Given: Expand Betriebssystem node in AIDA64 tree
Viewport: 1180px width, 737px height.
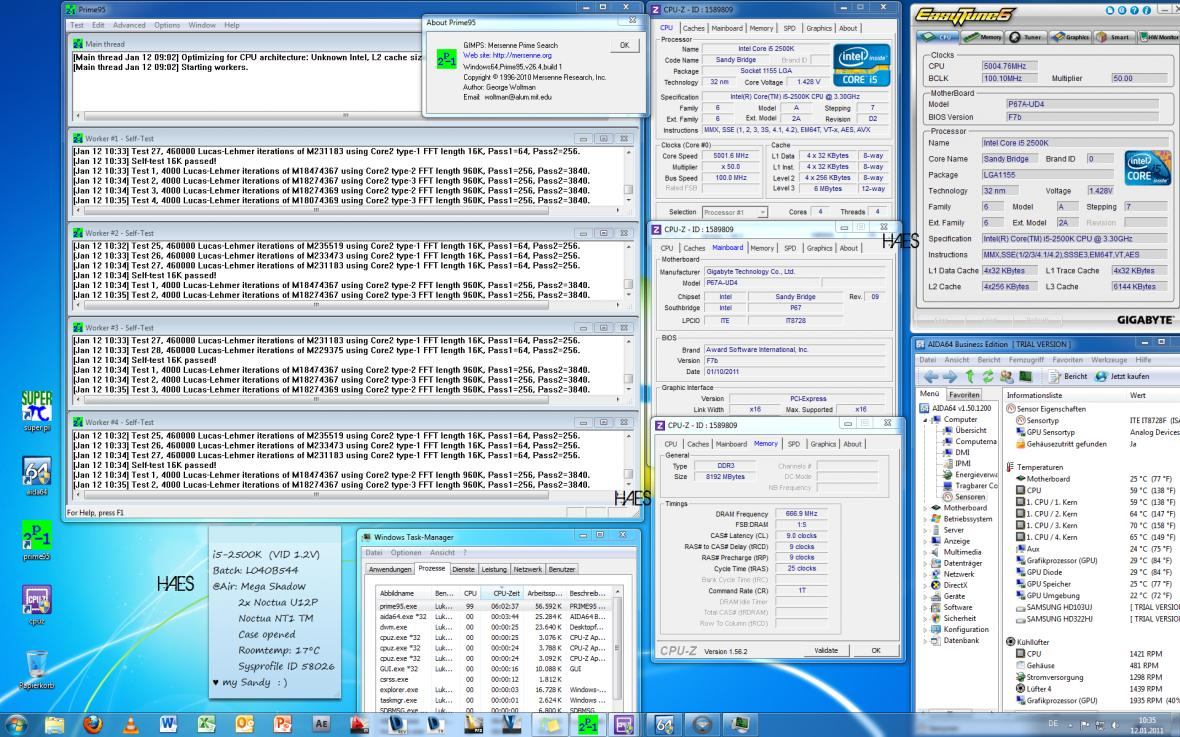Looking at the screenshot, I should (x=926, y=519).
